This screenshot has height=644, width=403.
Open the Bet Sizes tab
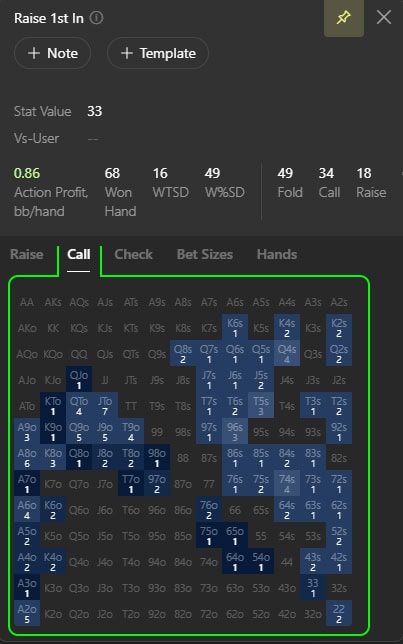[205, 254]
